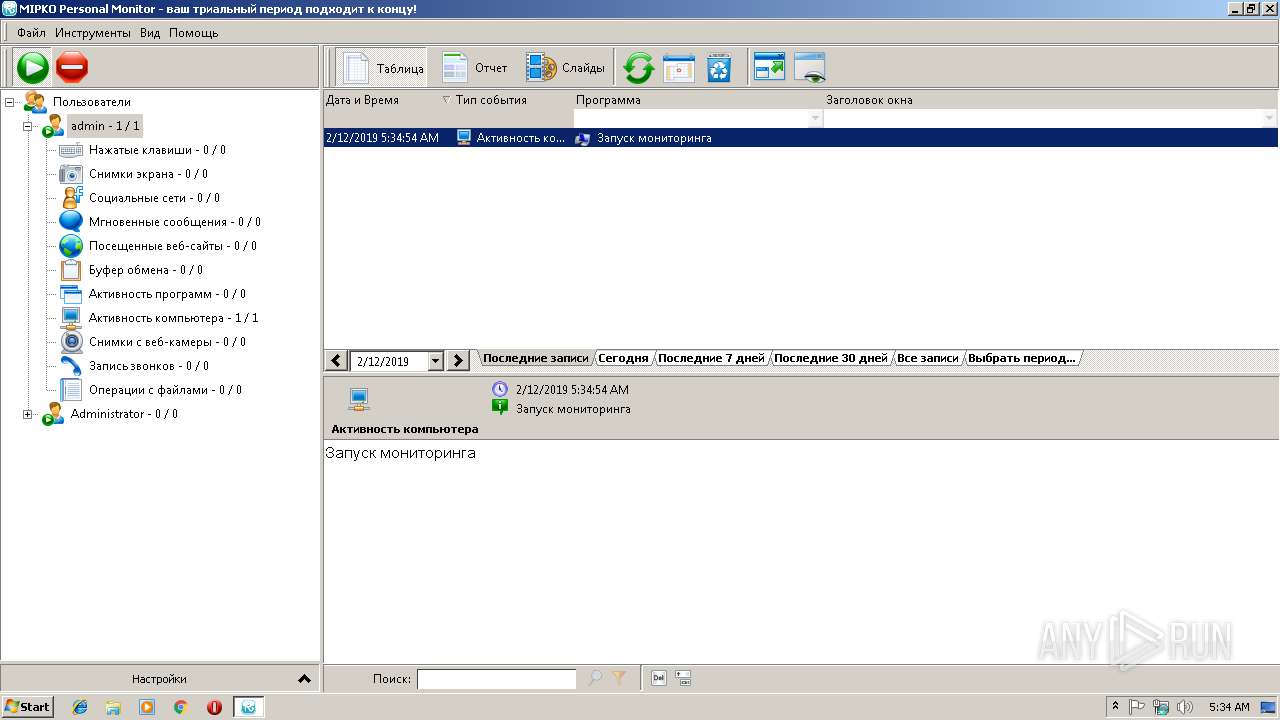Stop monitoring with the red stop button
Viewport: 1280px width, 720px height.
72,68
